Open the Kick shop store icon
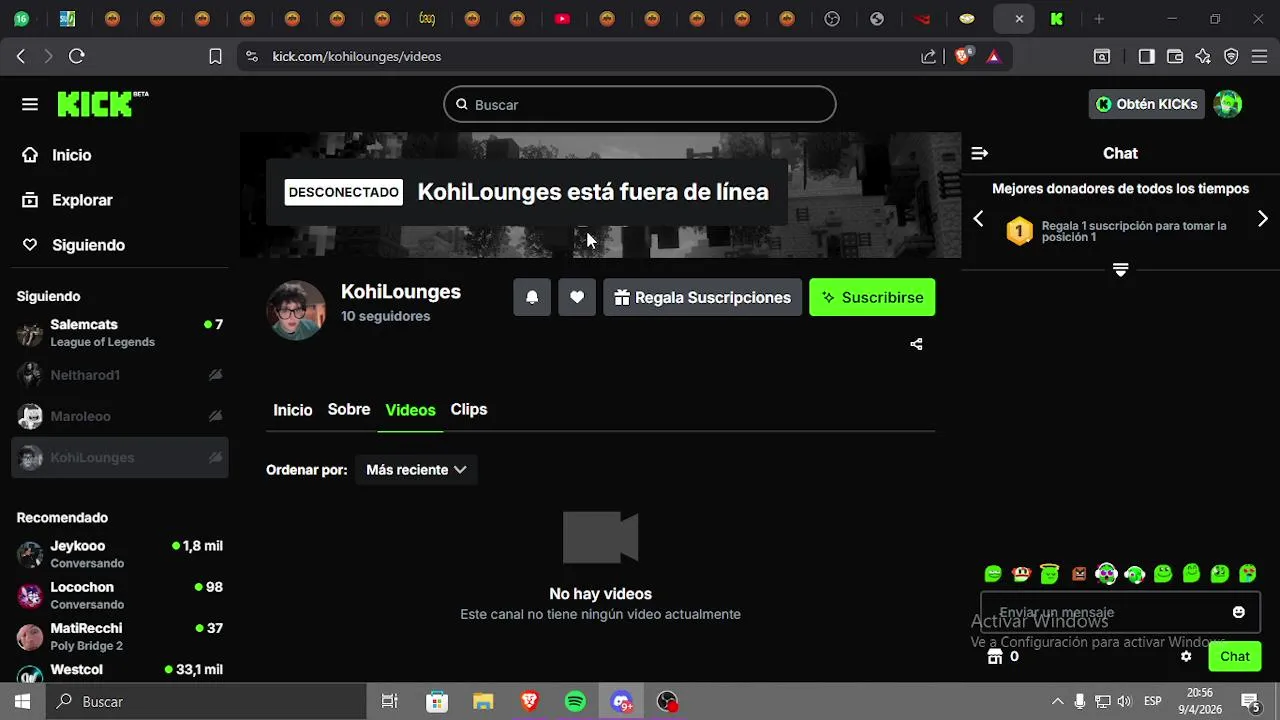Screen dimensions: 1280x720 click(x=995, y=656)
